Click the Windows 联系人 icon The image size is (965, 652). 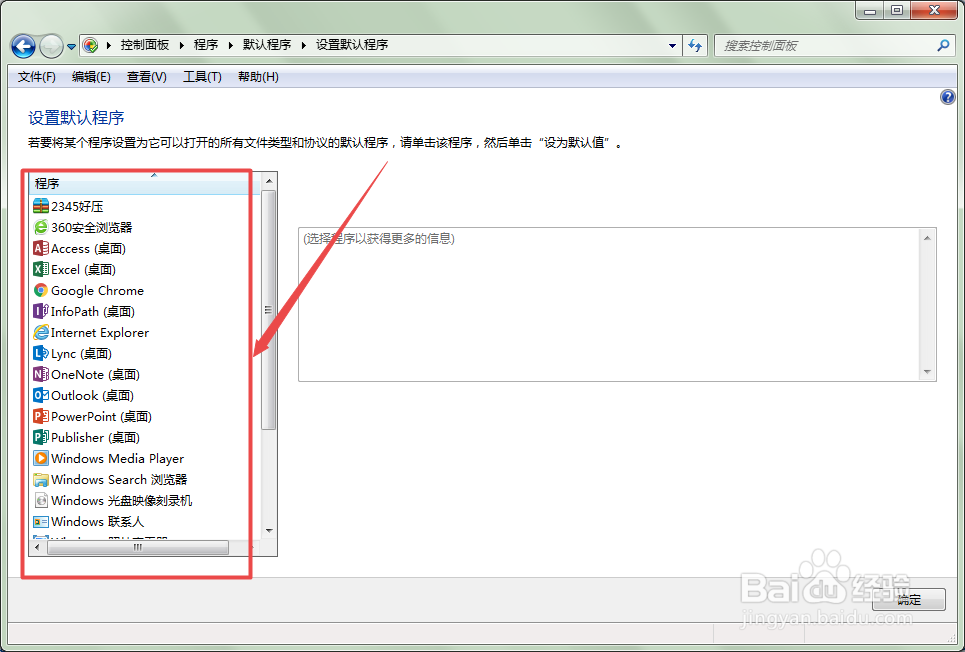coord(41,521)
